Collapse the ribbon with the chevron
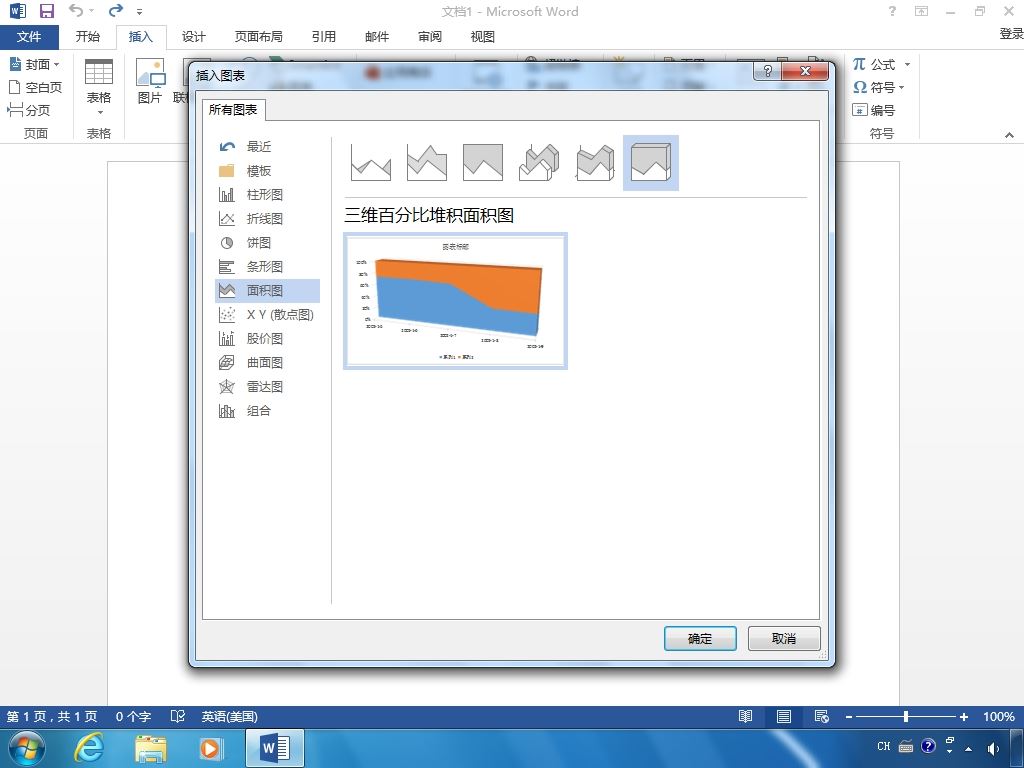Image resolution: width=1024 pixels, height=768 pixels. pos(1009,135)
